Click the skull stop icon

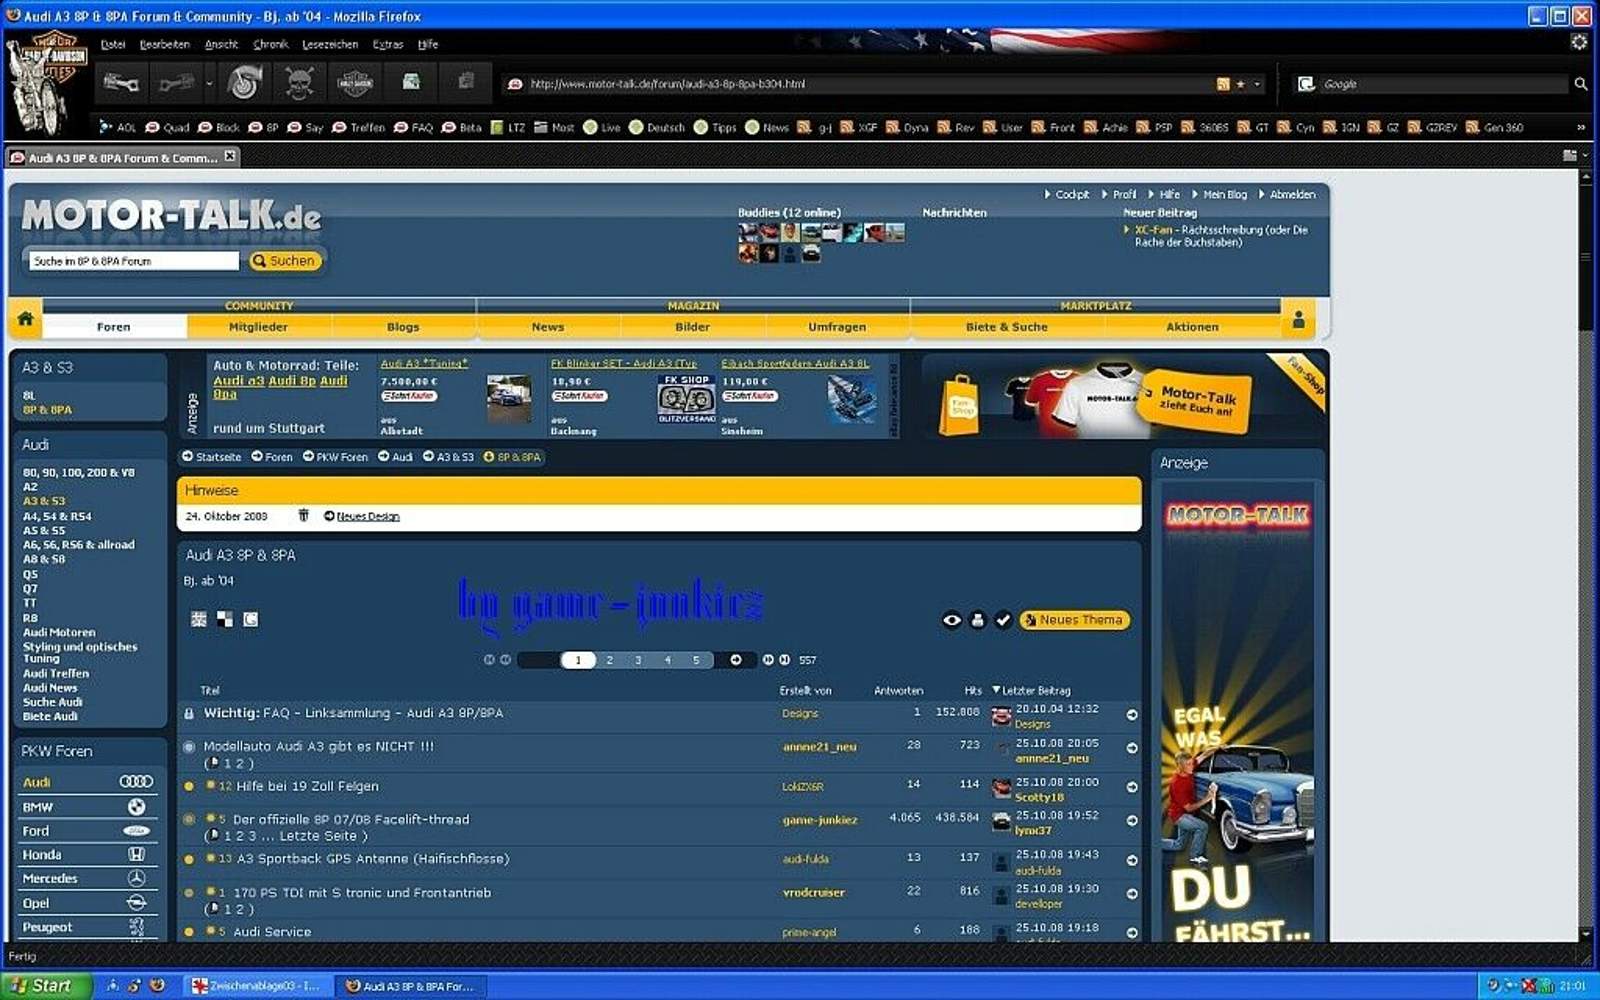tap(299, 83)
